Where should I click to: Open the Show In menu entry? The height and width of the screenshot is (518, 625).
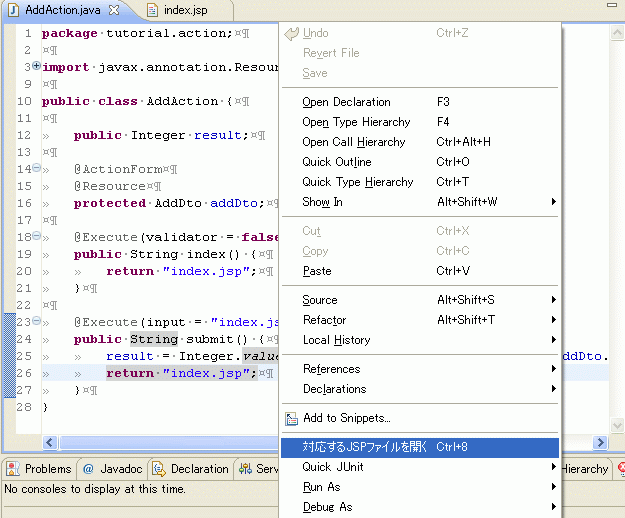point(420,202)
